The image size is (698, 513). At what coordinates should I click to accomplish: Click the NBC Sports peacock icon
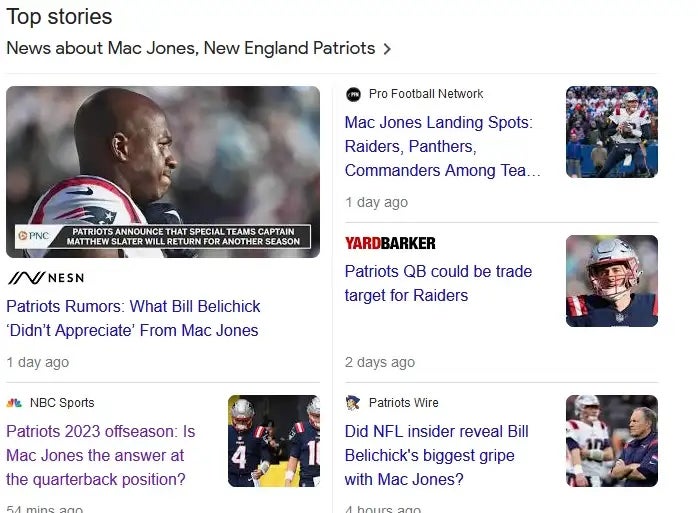click(15, 403)
